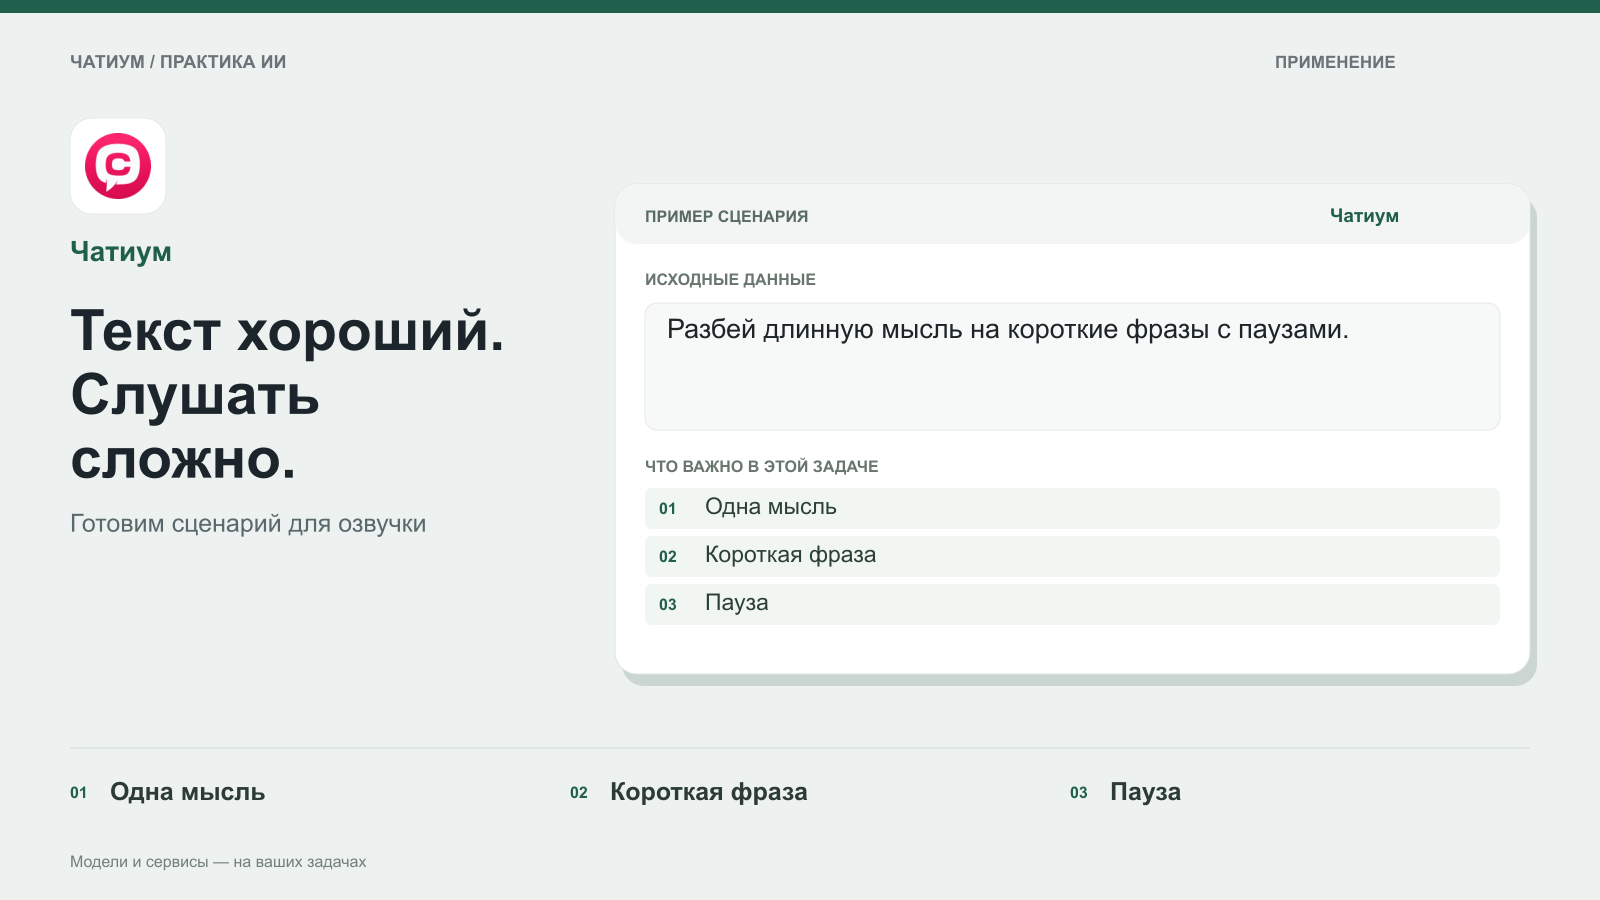Image resolution: width=1600 pixels, height=900 pixels.
Task: Click the input box with "Разбей длинную мысль…"
Action: (1072, 367)
